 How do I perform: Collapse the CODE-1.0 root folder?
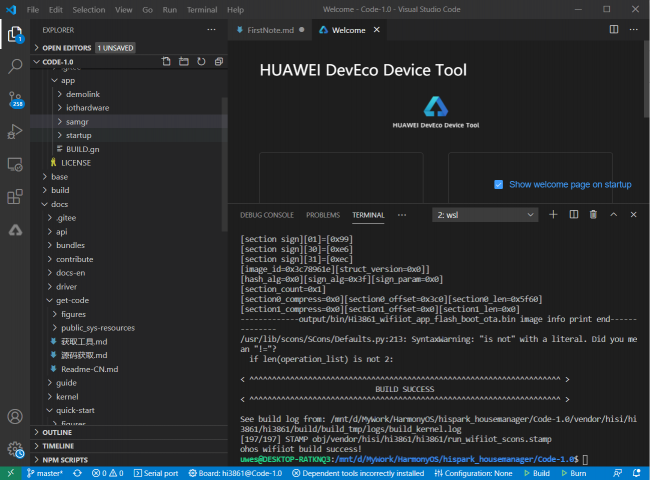pyautogui.click(x=37, y=62)
